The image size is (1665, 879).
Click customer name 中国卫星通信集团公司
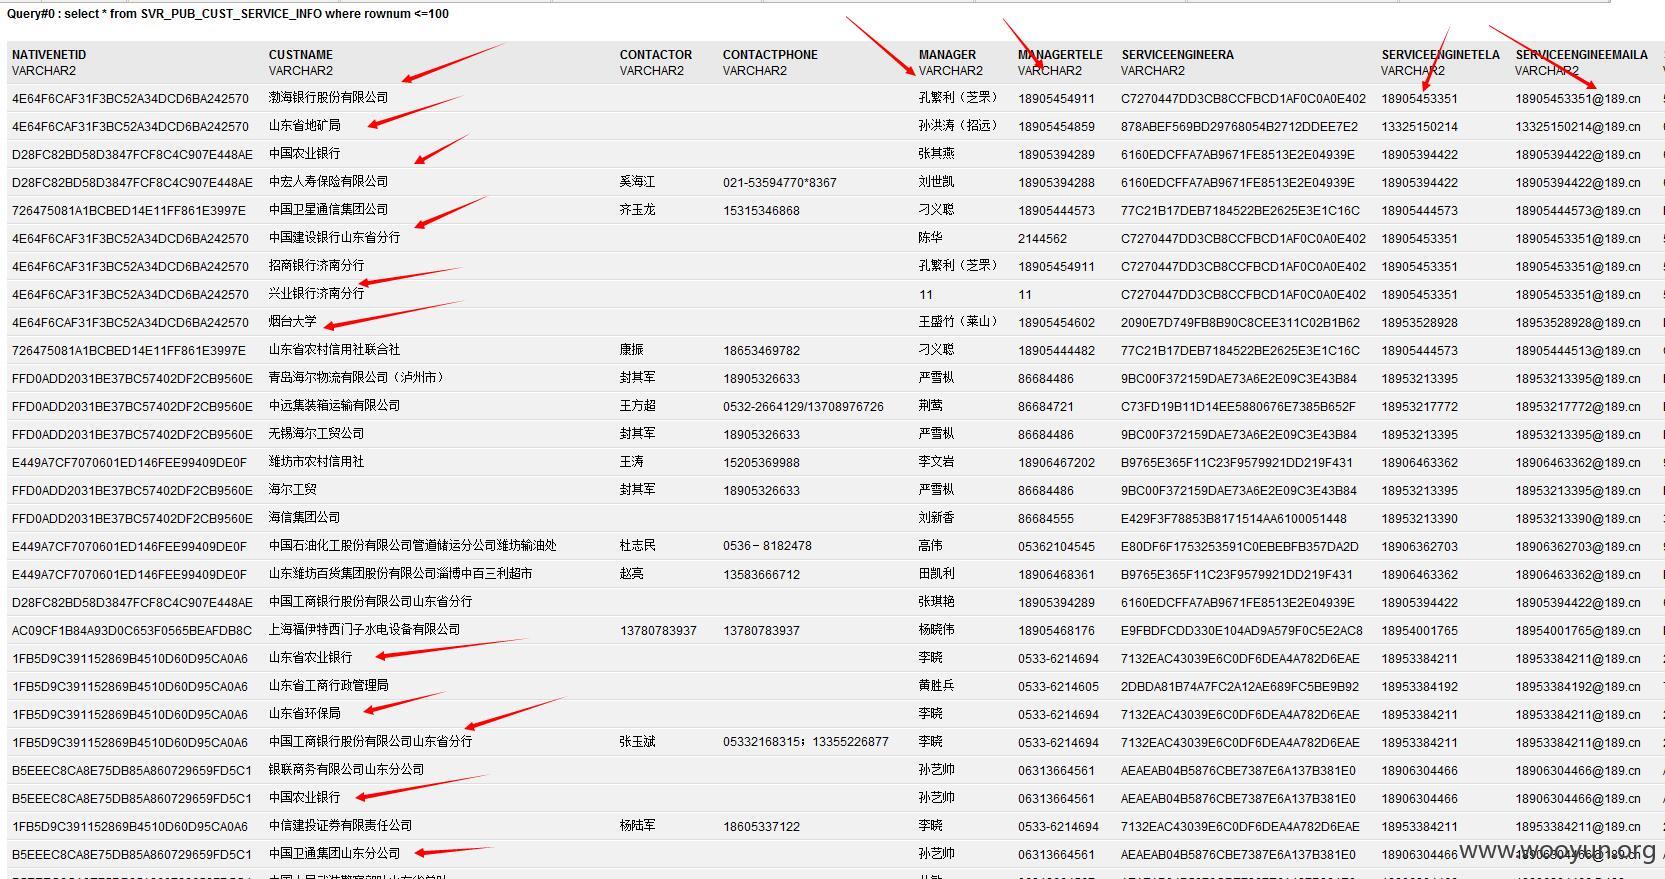pyautogui.click(x=328, y=209)
